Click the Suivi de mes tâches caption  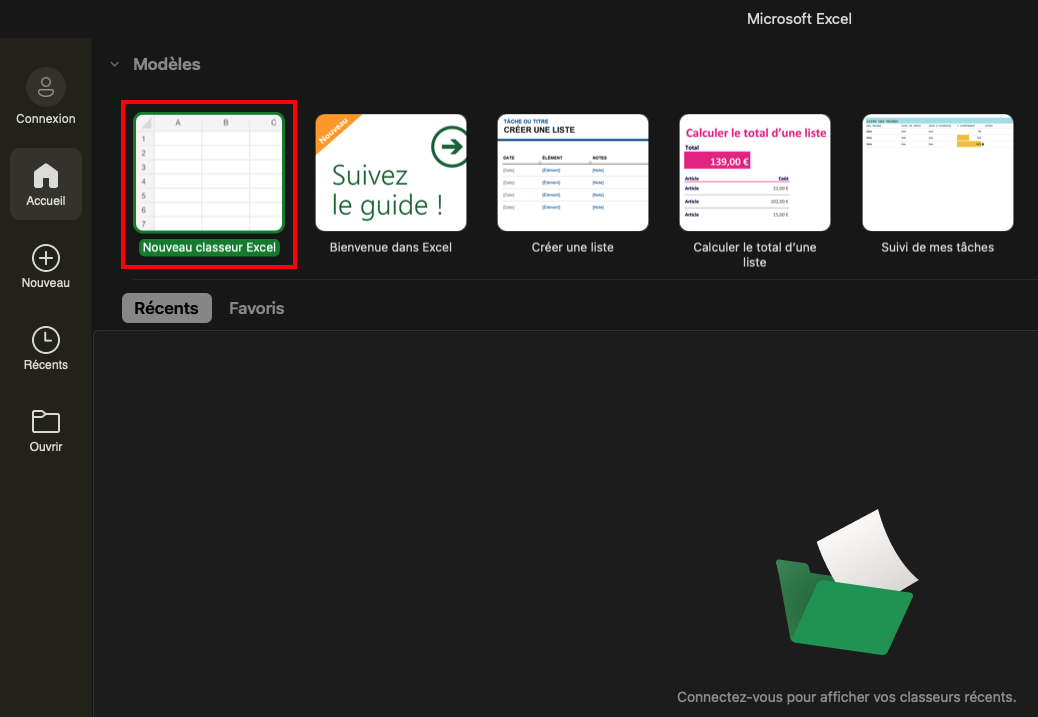tap(937, 247)
